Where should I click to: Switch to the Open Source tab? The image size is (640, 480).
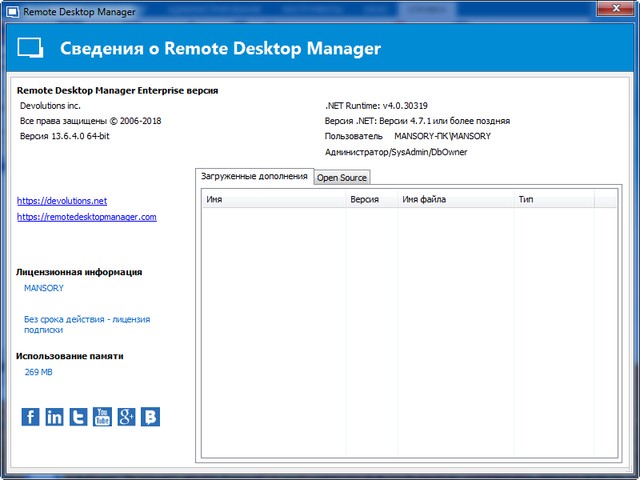click(x=342, y=178)
